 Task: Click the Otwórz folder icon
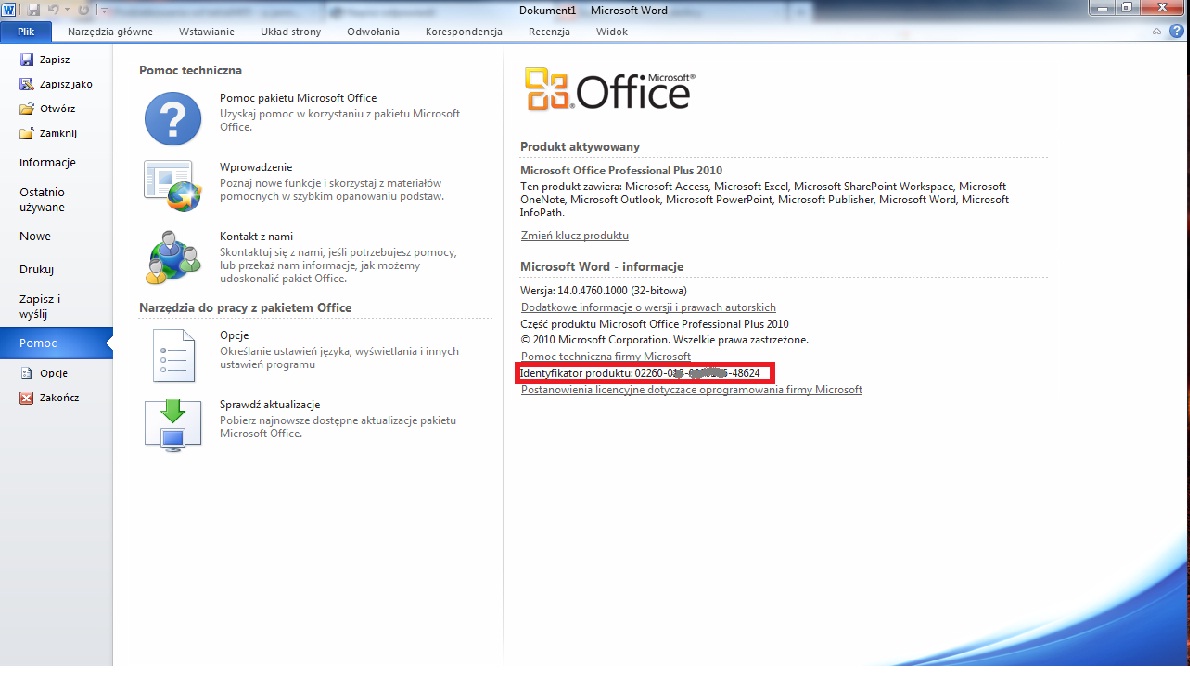[27, 109]
